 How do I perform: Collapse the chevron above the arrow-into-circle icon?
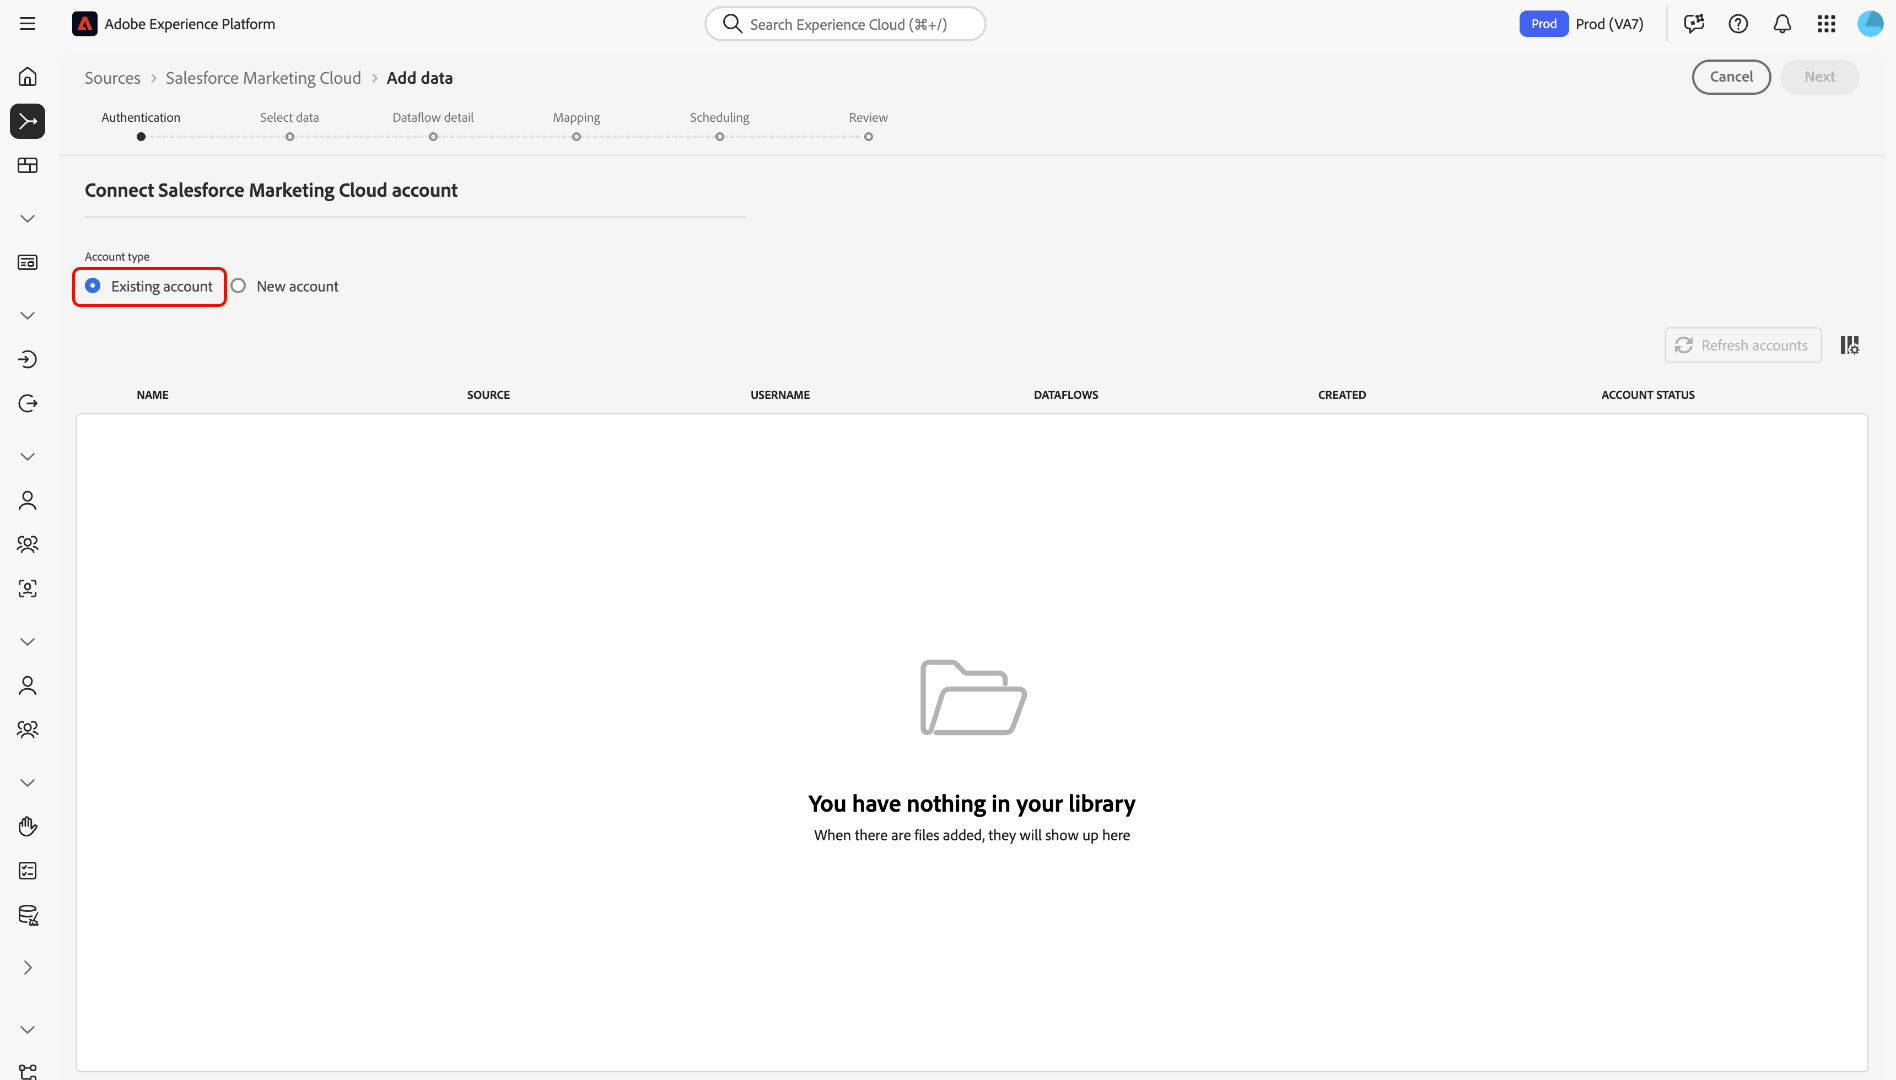[x=28, y=315]
